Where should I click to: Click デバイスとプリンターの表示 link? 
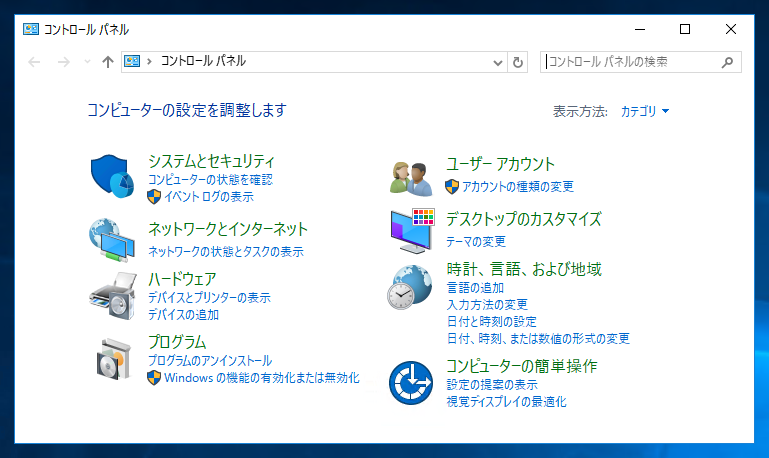(209, 298)
